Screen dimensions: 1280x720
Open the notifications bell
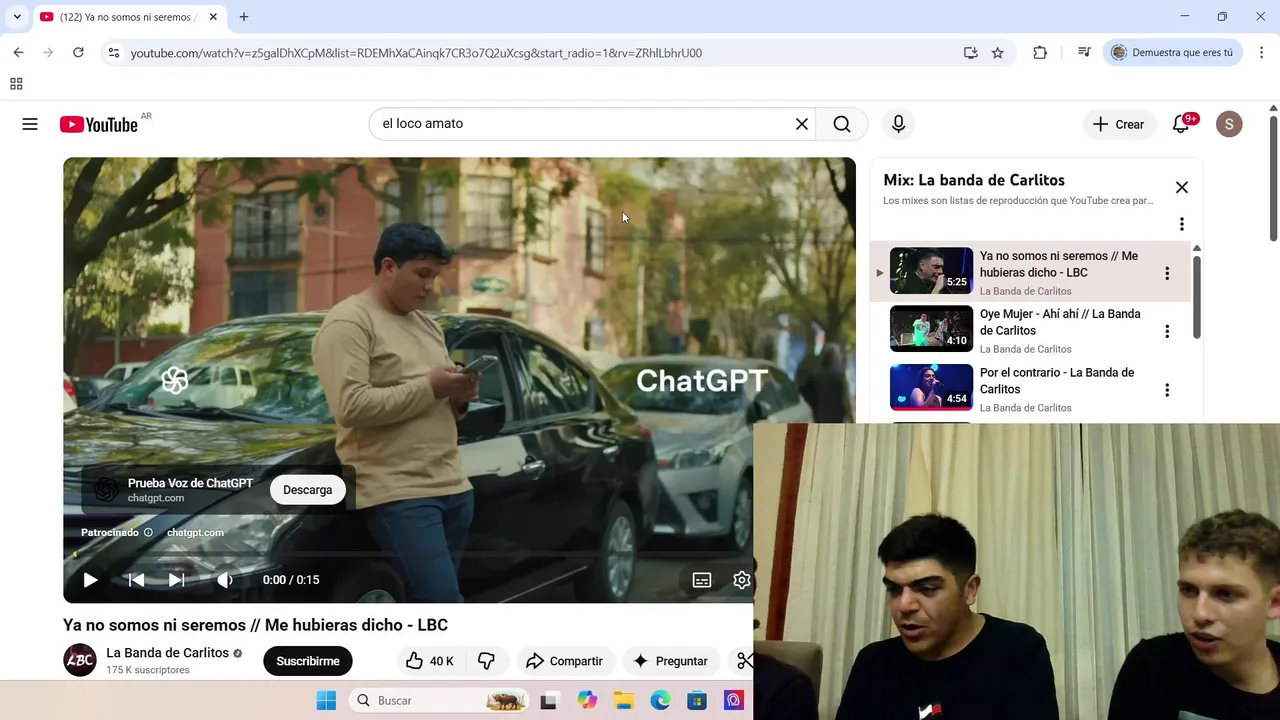(1181, 123)
